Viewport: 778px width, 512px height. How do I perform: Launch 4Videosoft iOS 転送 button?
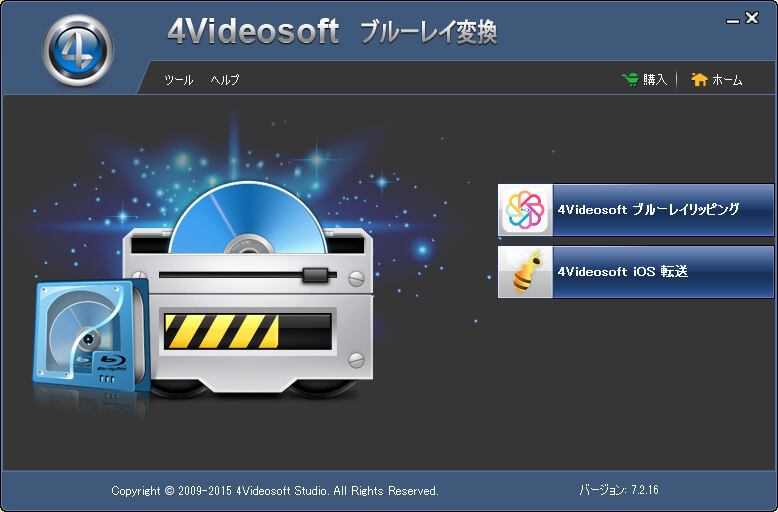[662, 272]
